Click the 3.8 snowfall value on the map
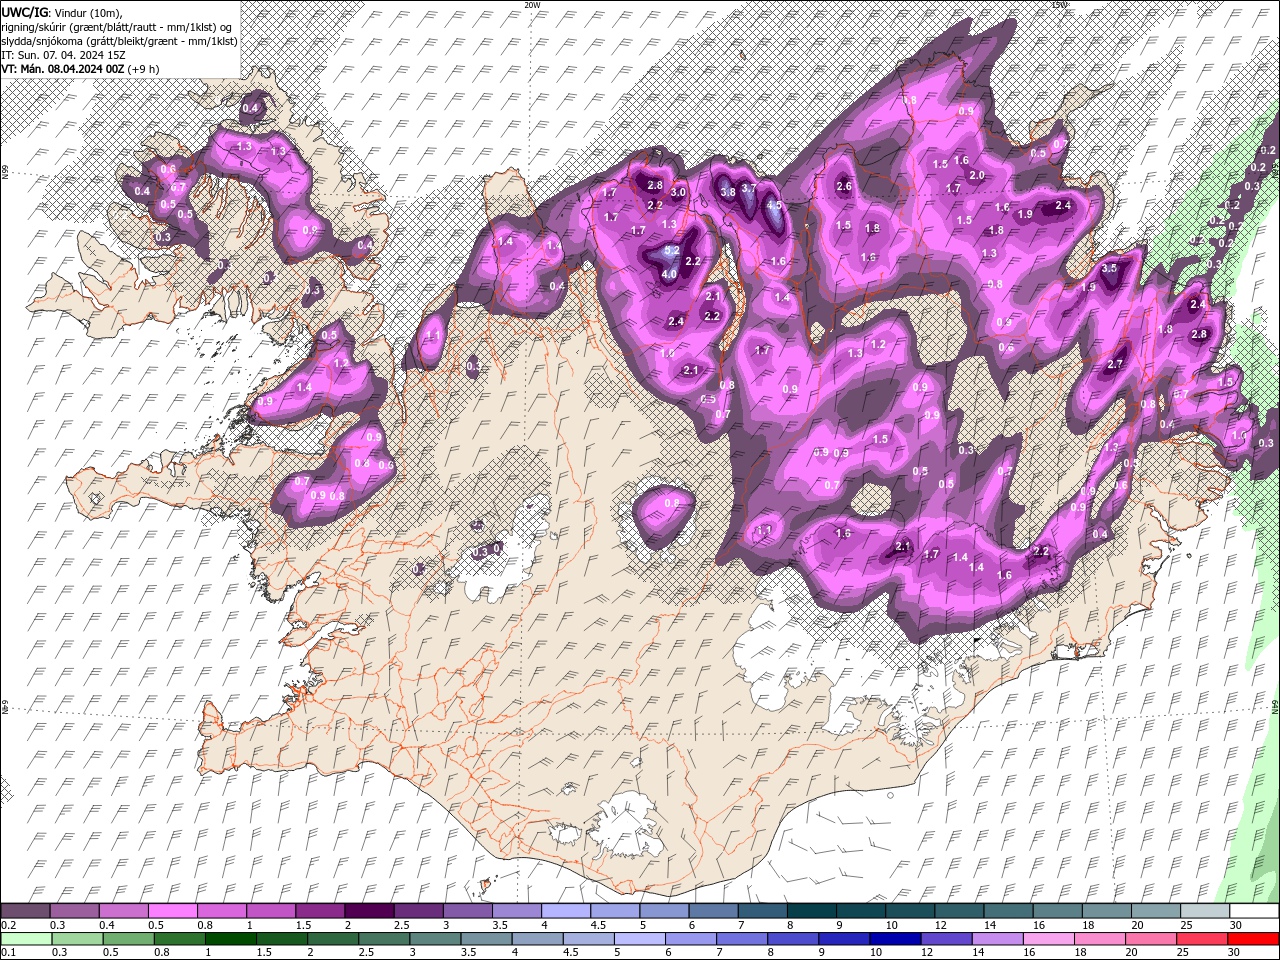 pos(728,192)
